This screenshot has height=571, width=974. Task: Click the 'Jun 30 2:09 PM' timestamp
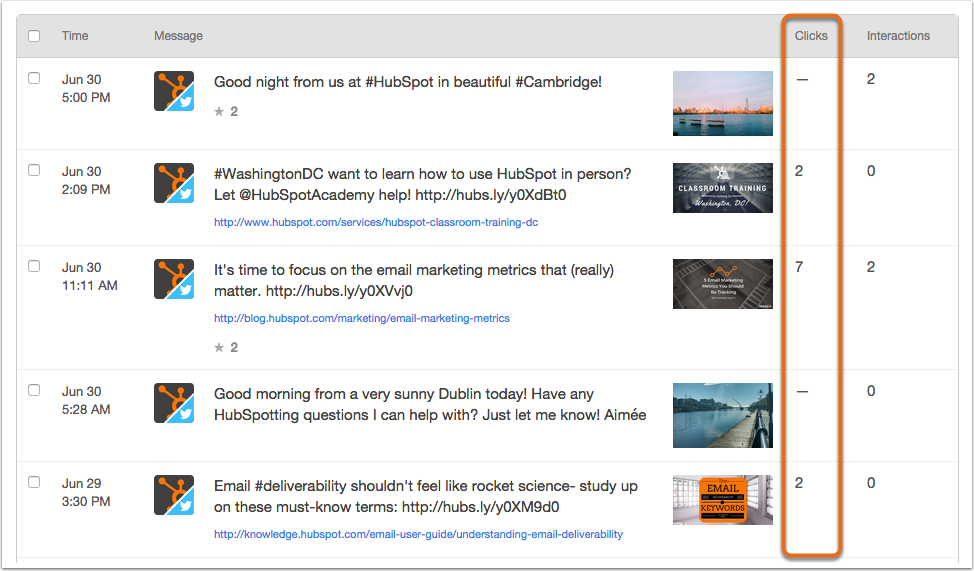coord(86,180)
